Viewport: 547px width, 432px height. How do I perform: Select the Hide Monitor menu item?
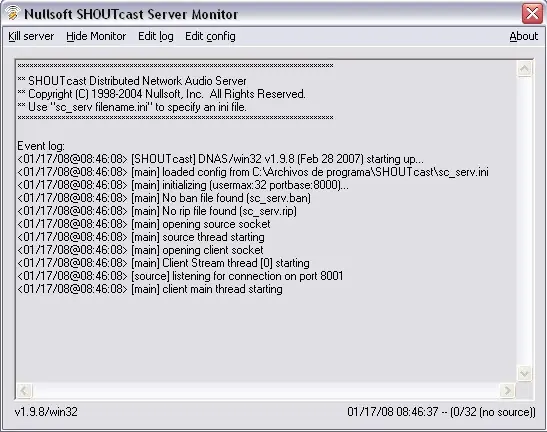click(96, 36)
